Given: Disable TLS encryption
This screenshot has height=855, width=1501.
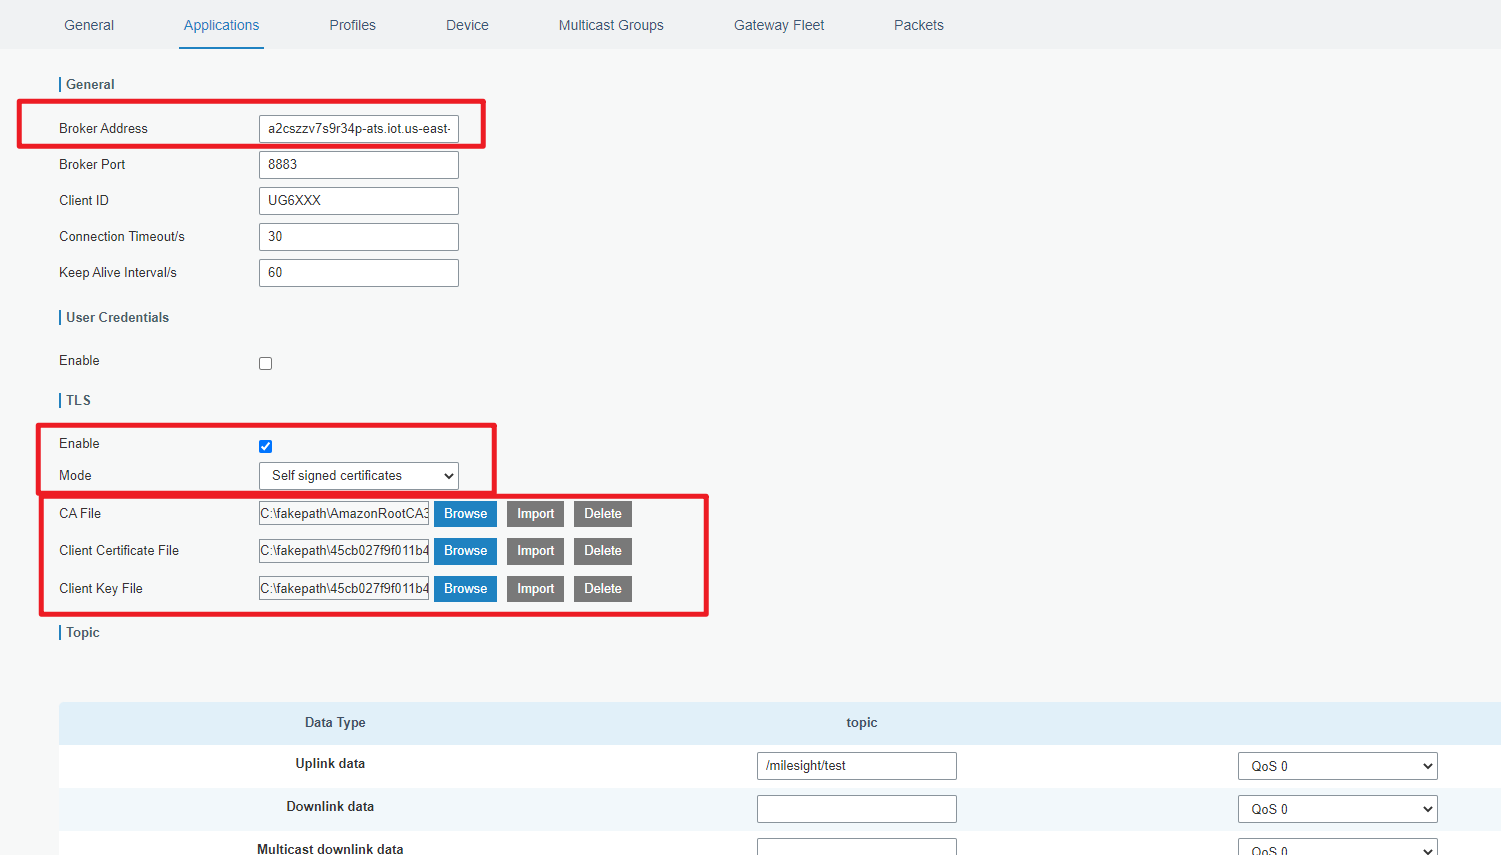Looking at the screenshot, I should (265, 446).
